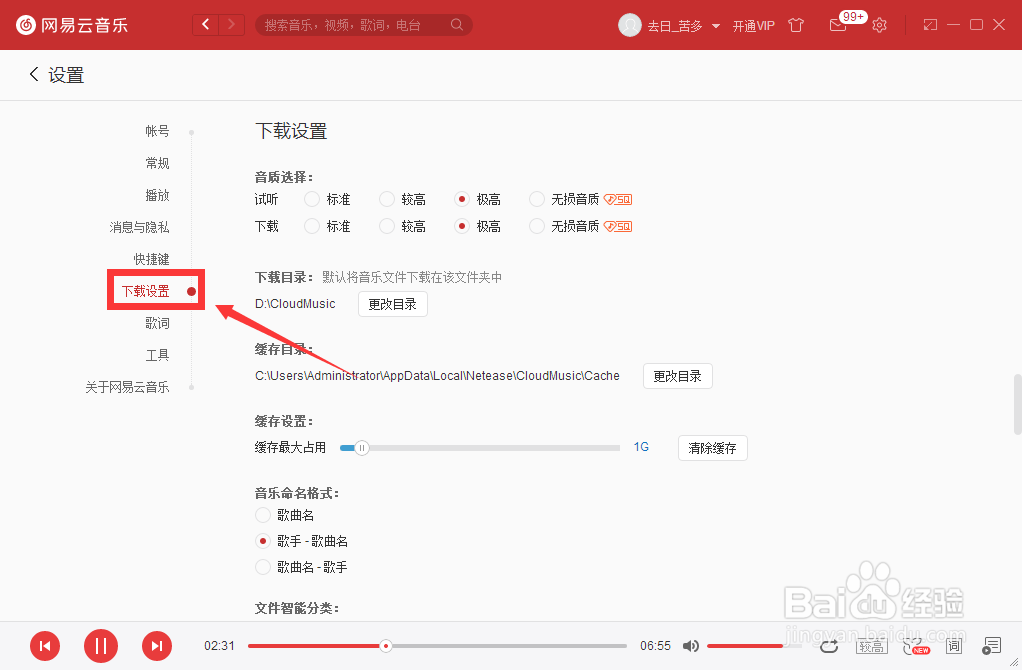Click the lyrics 词 icon
The width and height of the screenshot is (1022, 670).
[x=953, y=646]
